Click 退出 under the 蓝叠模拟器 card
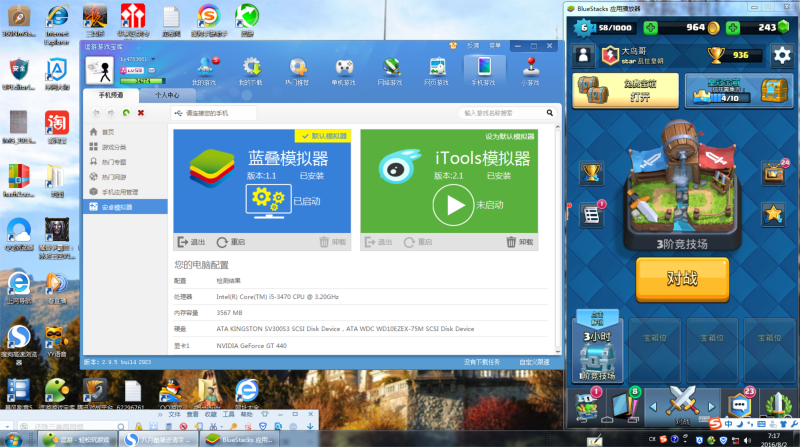 point(191,242)
